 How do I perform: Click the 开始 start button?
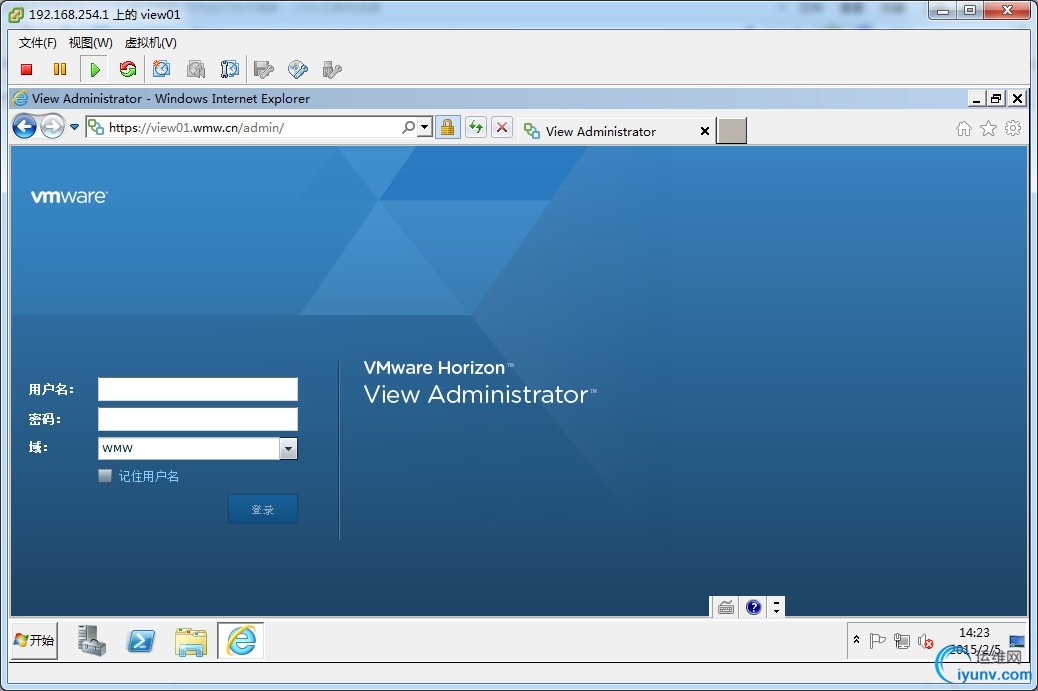click(34, 641)
